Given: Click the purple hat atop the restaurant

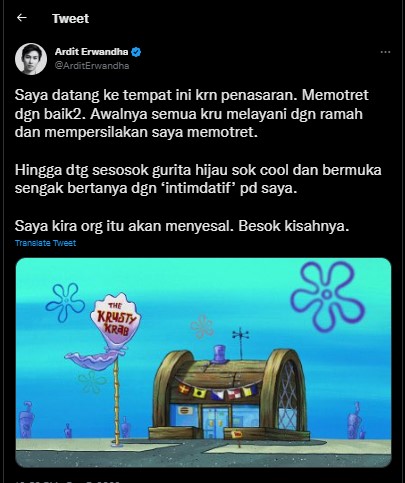Looking at the screenshot, I should tap(220, 354).
